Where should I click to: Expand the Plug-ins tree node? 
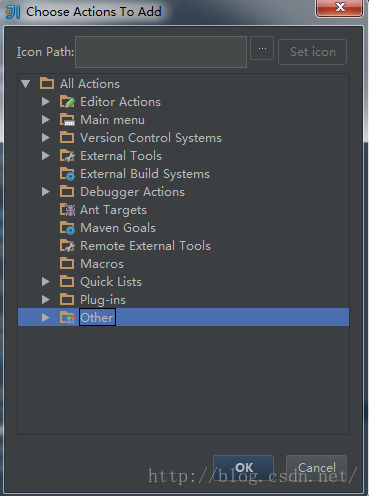46,299
